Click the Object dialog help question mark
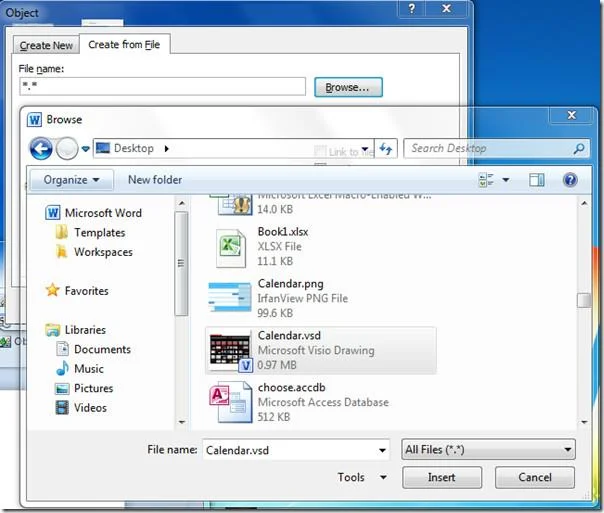 (x=412, y=8)
